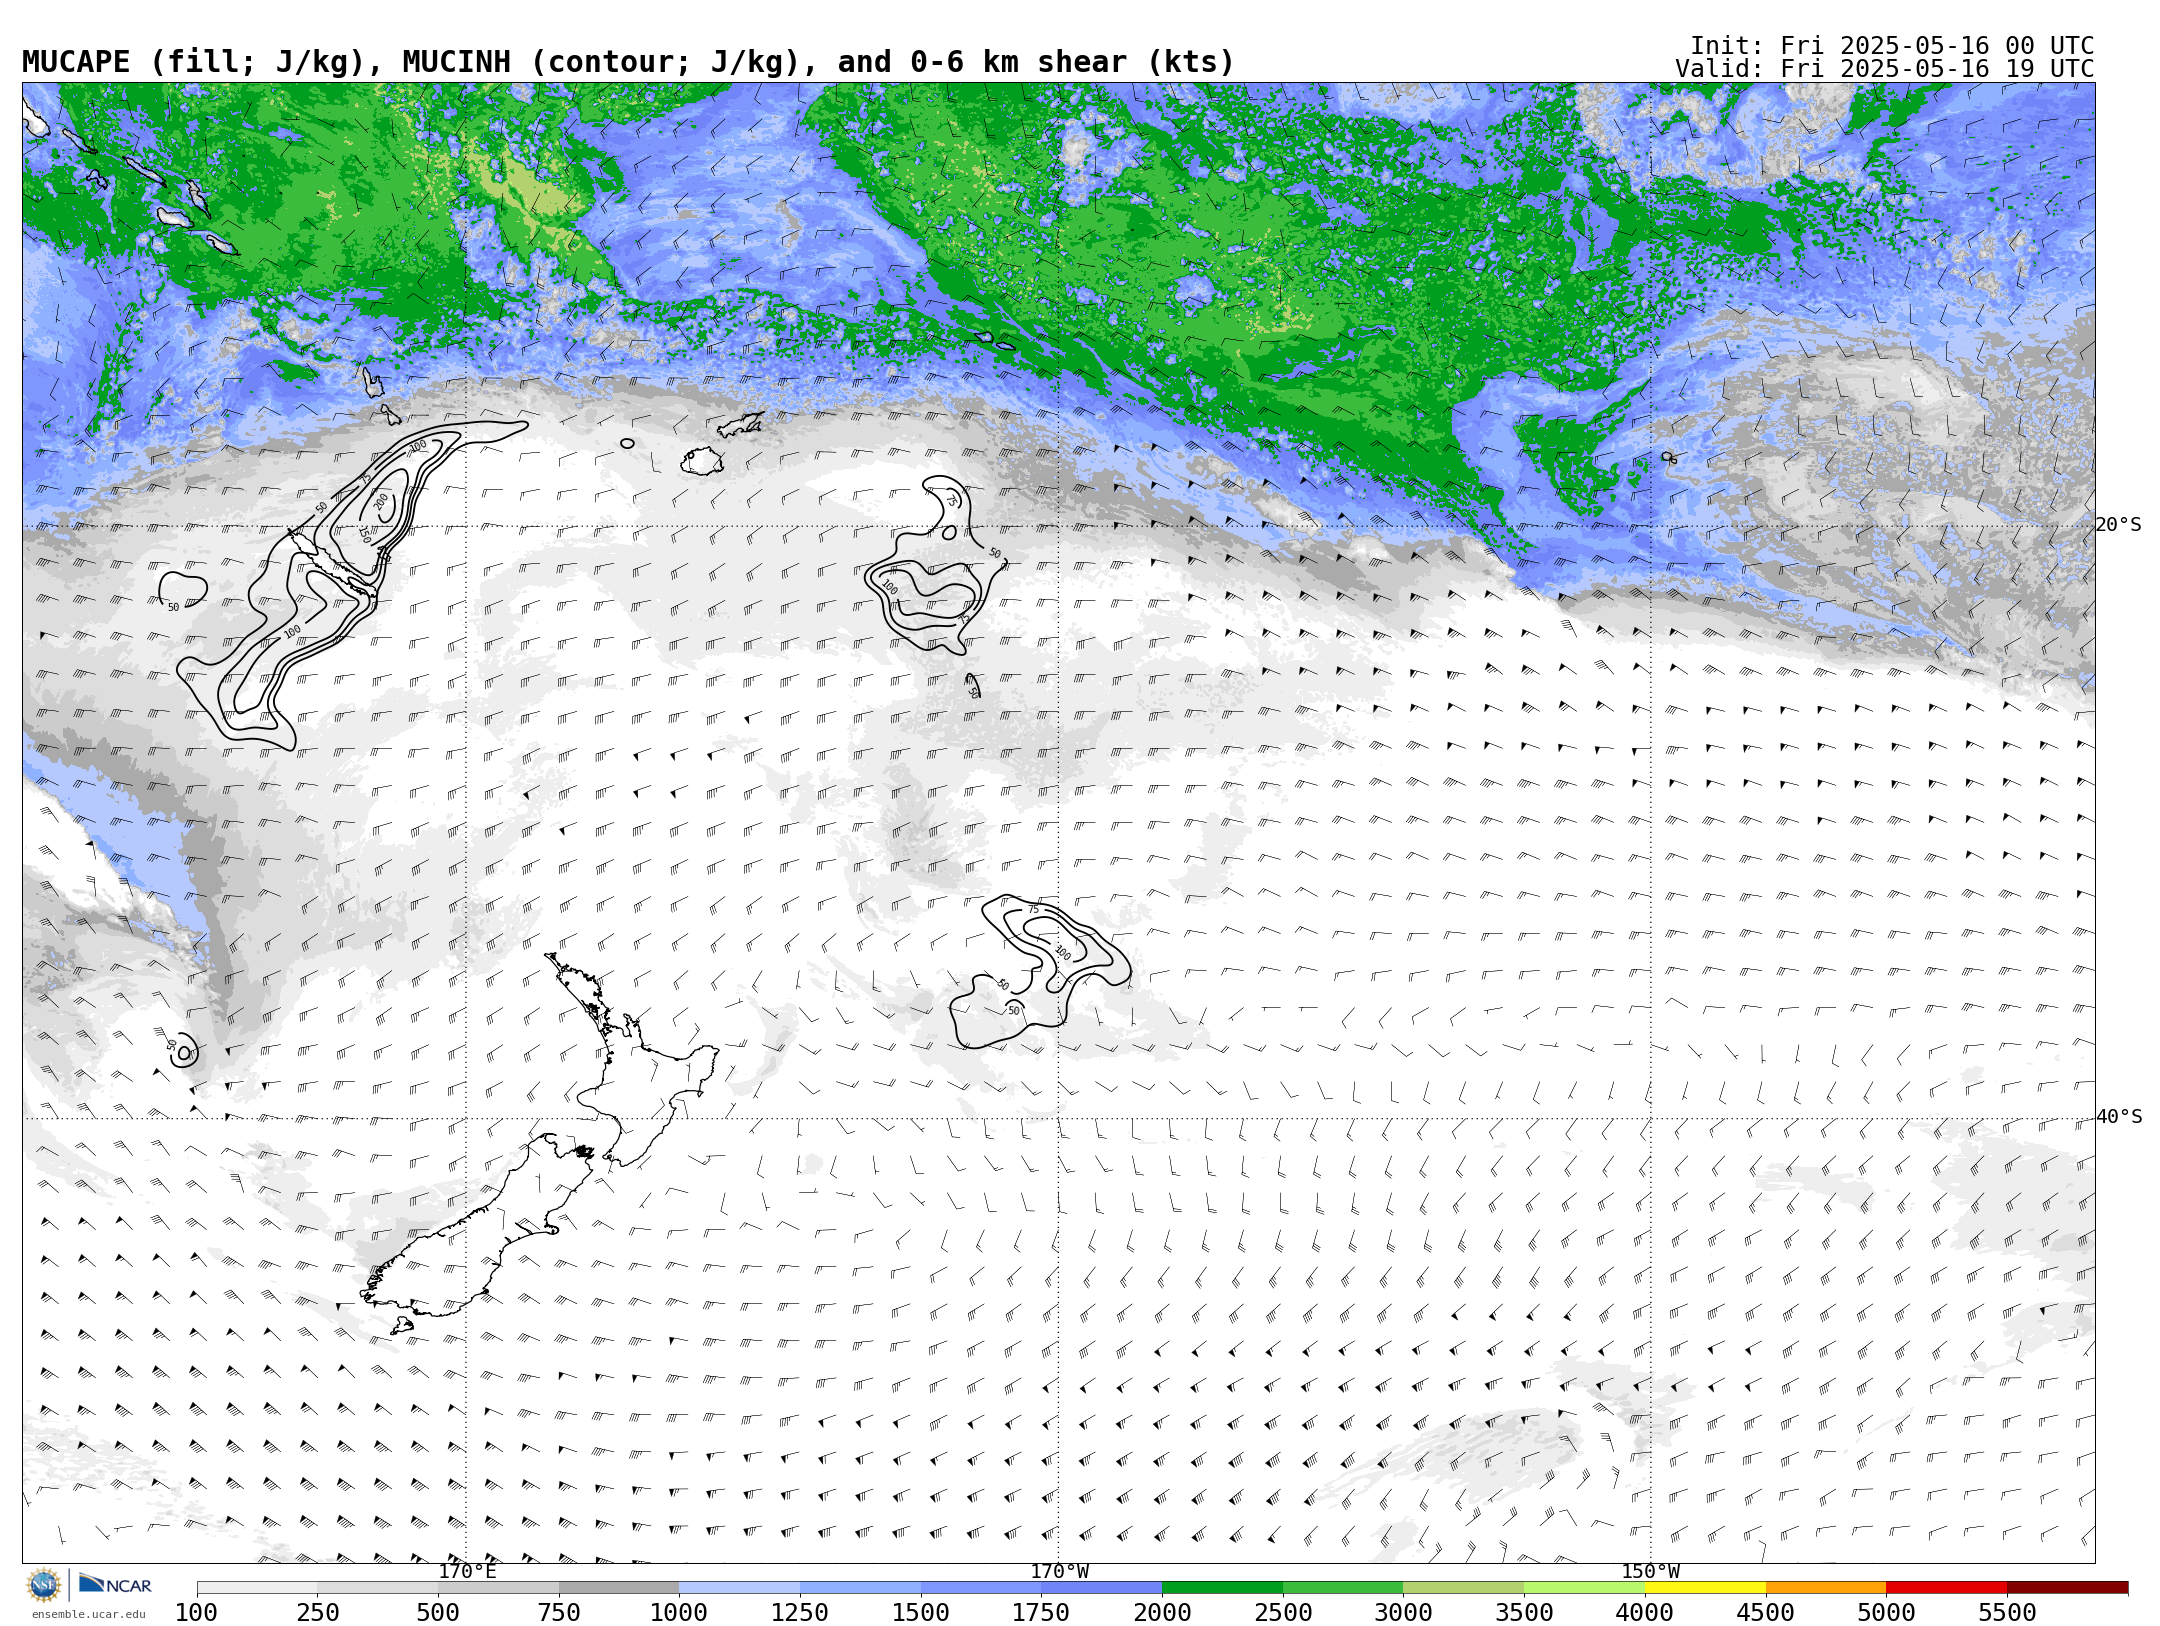The height and width of the screenshot is (1626, 2160).
Task: Pick the lime 3500-4000 colorbar swatch
Action: click(1584, 1588)
